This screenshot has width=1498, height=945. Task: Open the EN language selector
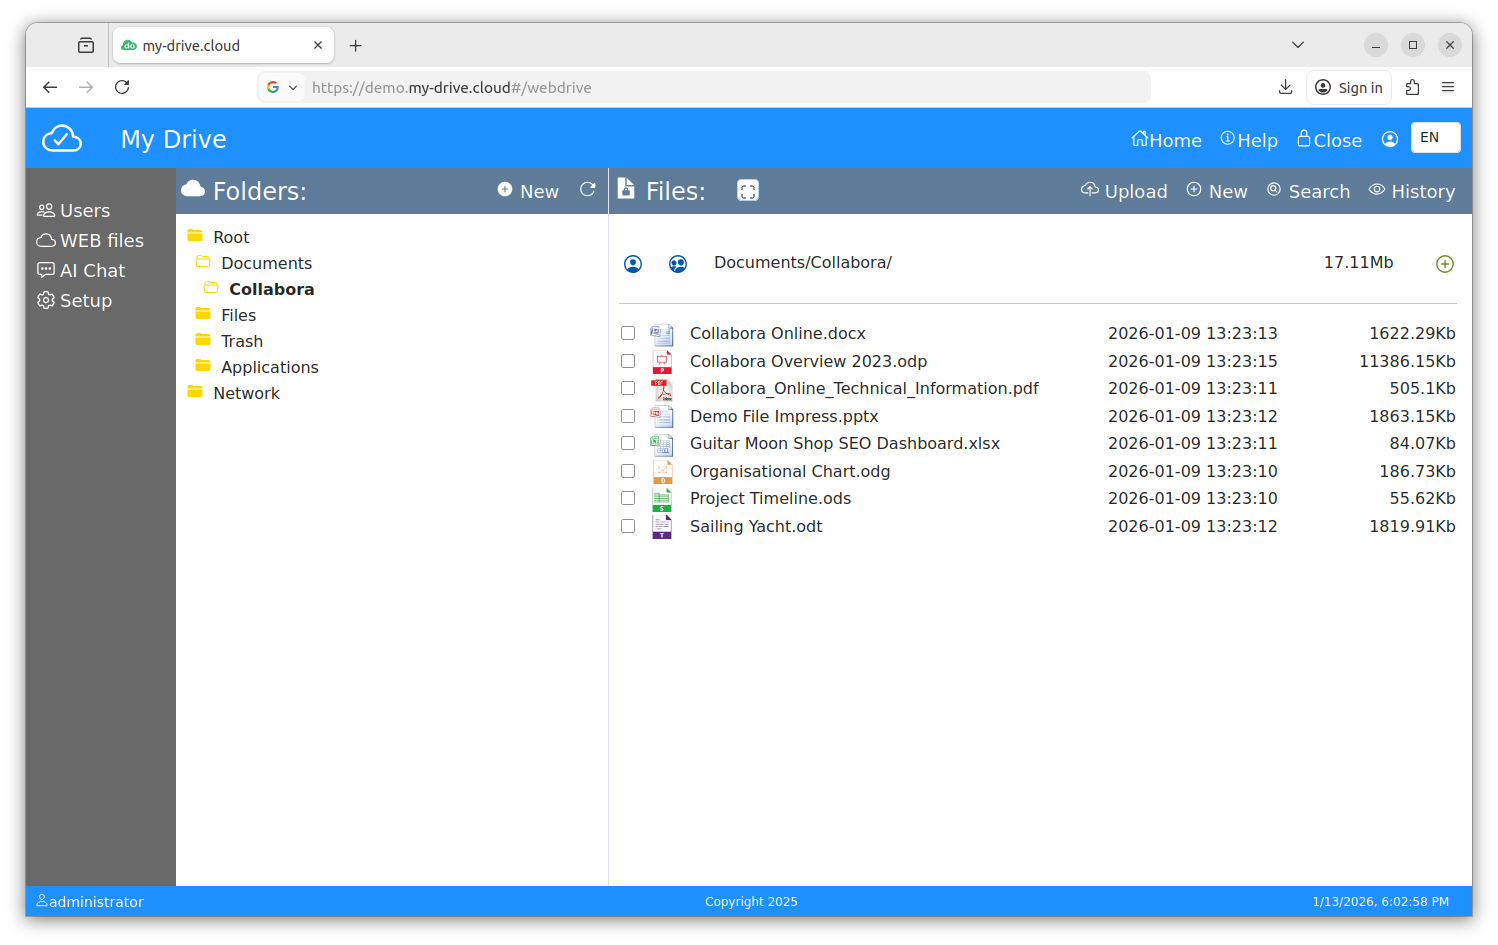pos(1435,138)
